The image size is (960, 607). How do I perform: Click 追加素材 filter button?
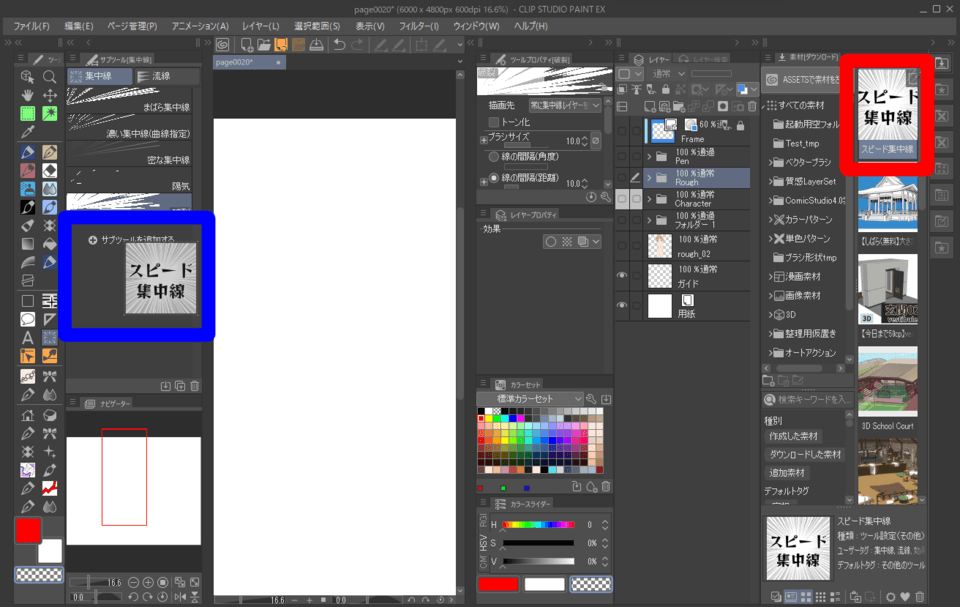click(787, 473)
